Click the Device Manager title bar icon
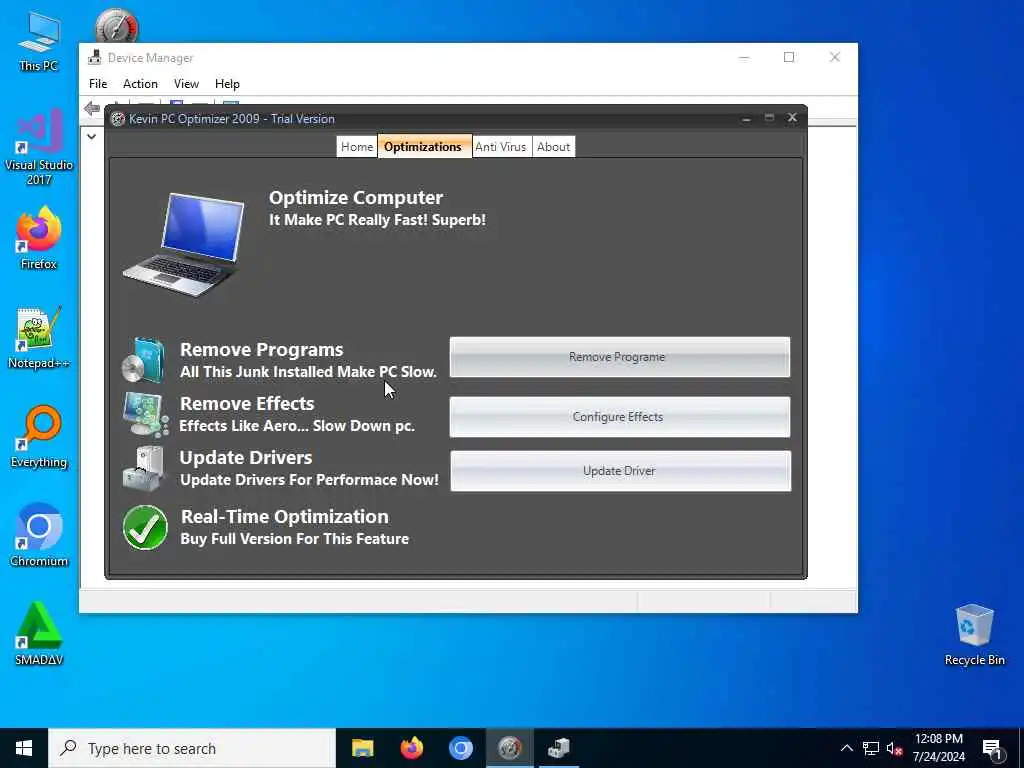The height and width of the screenshot is (768, 1024). click(x=95, y=57)
